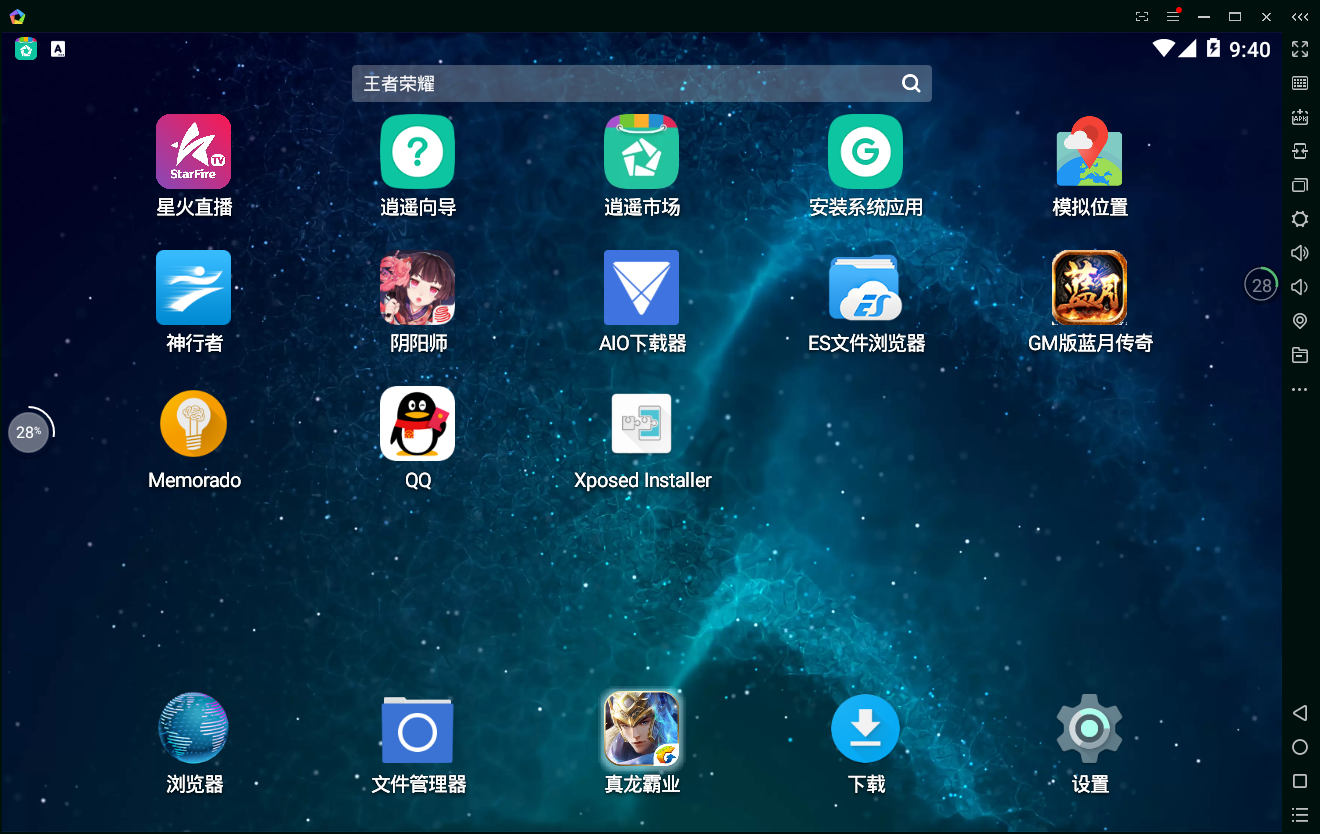
Task: Tap the Wi-Fi status icon
Action: coord(1163,48)
